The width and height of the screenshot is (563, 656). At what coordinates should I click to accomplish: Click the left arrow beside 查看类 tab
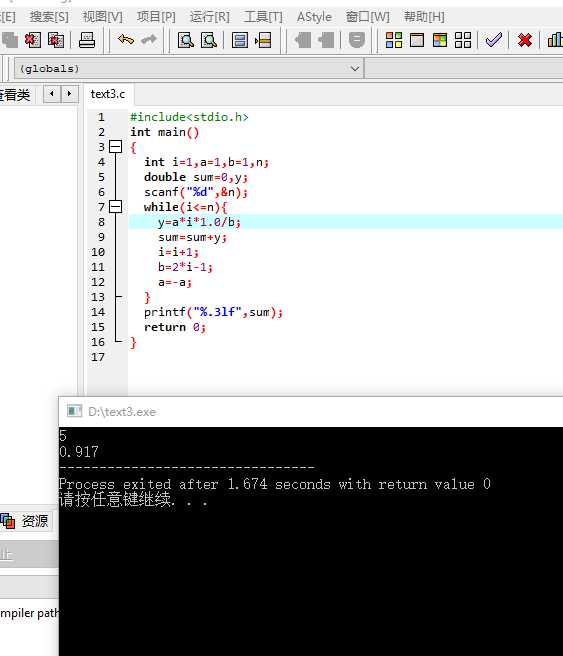pyautogui.click(x=52, y=94)
